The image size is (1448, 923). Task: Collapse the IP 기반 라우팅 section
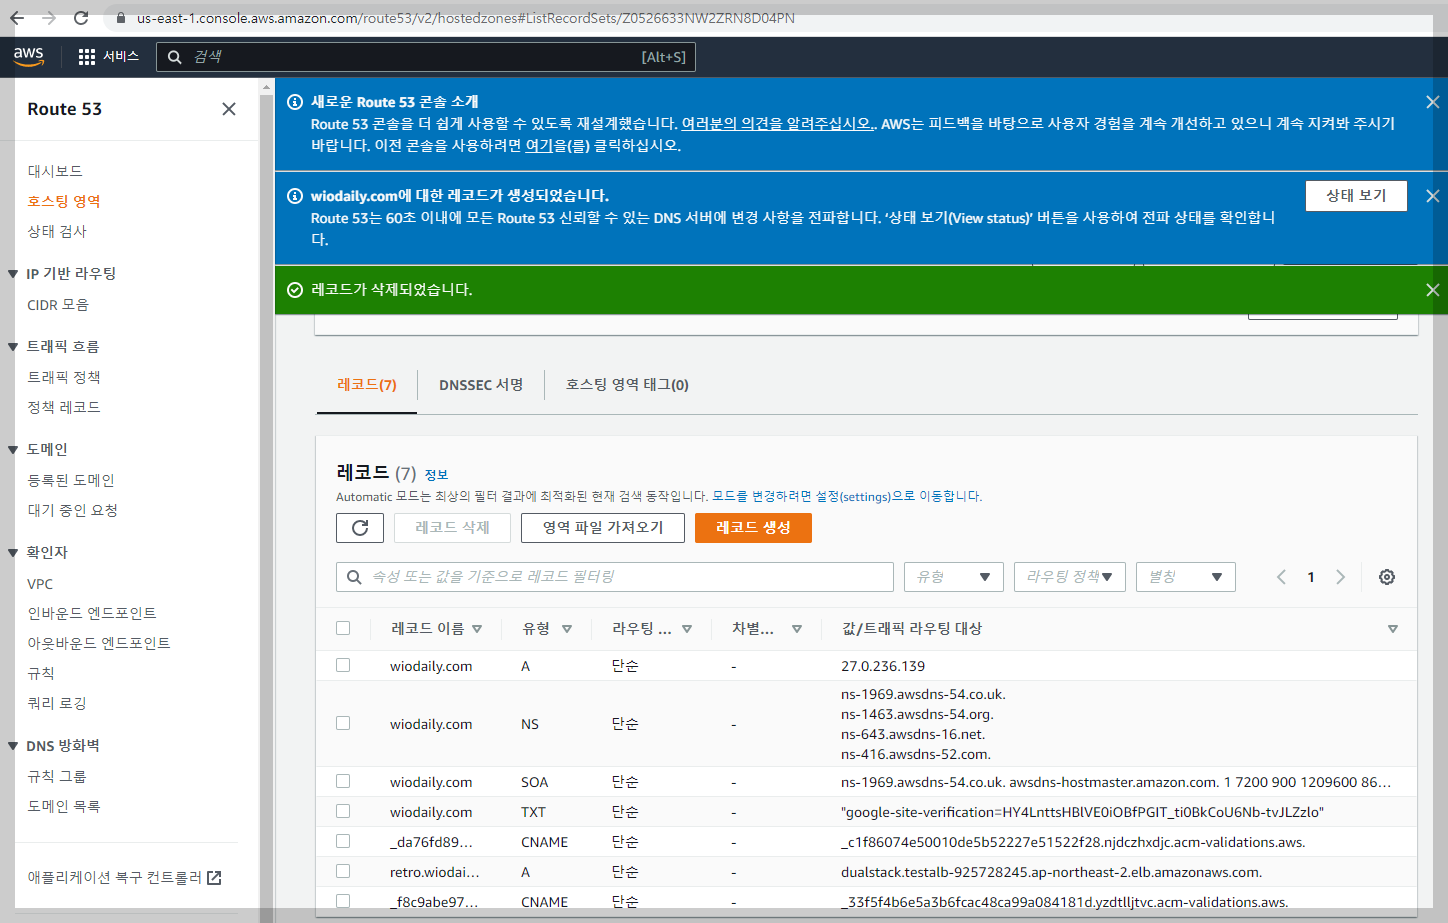(13, 274)
